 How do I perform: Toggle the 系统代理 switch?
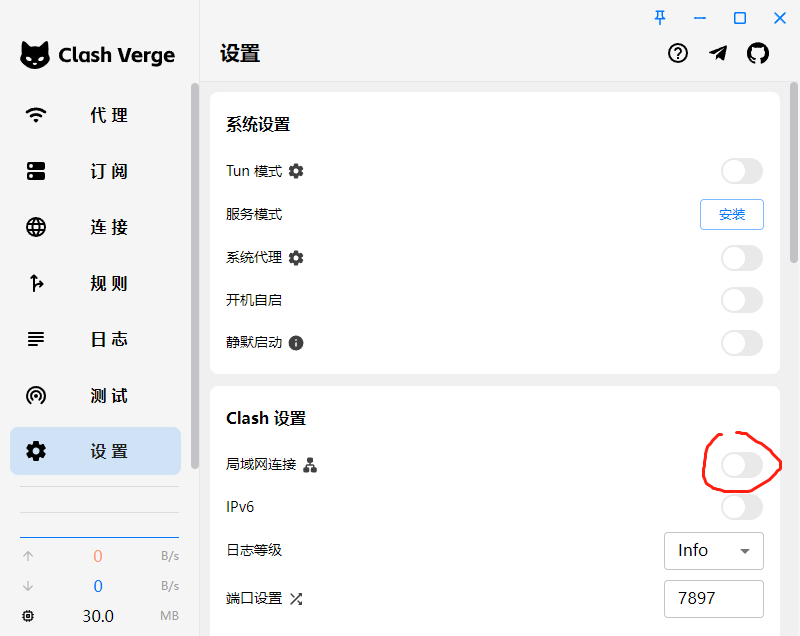click(x=742, y=258)
